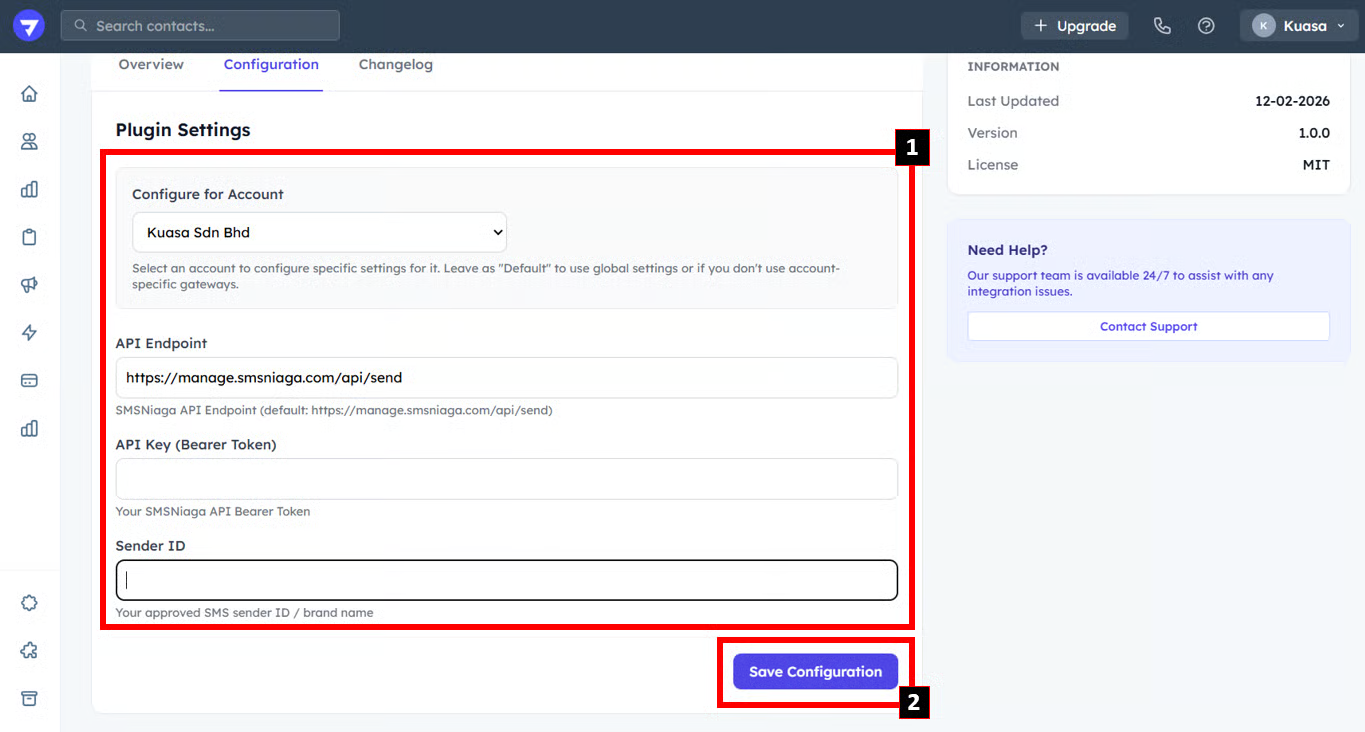Open the archive box icon in sidebar
This screenshot has width=1365, height=732.
[x=29, y=699]
